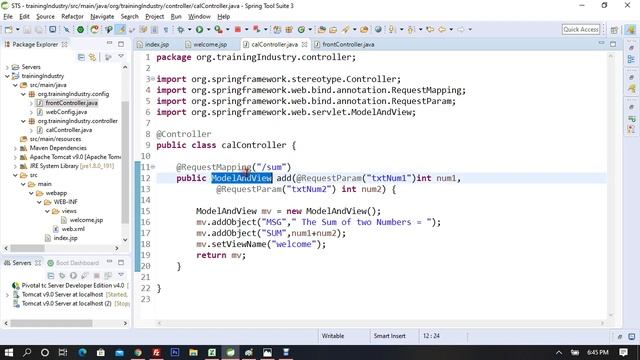Collapse the method fold marker at line 11
Screen dimensions: 640x360
click(153, 167)
